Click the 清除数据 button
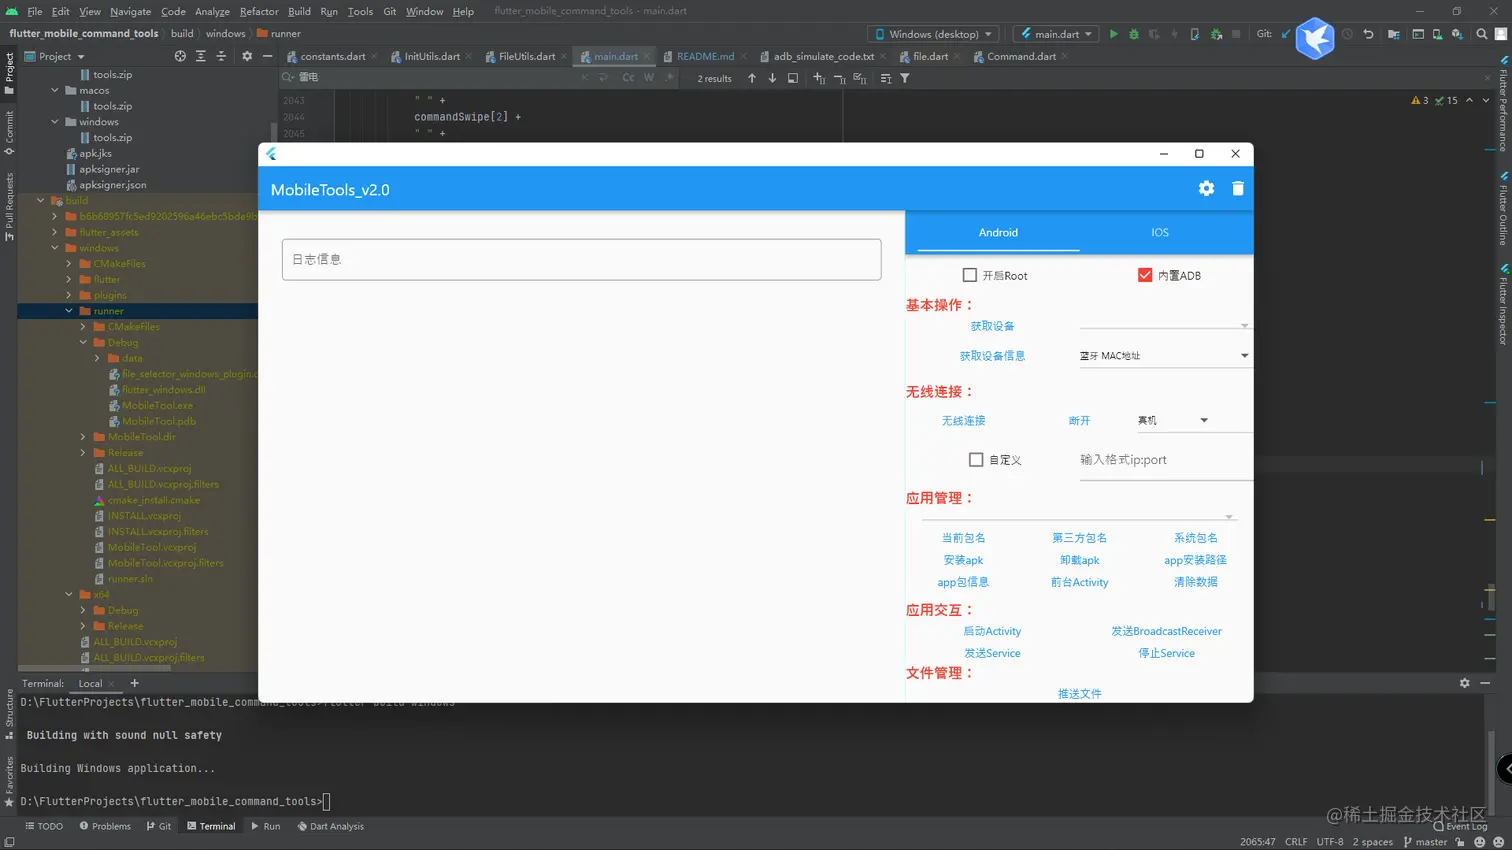 [x=1196, y=582]
